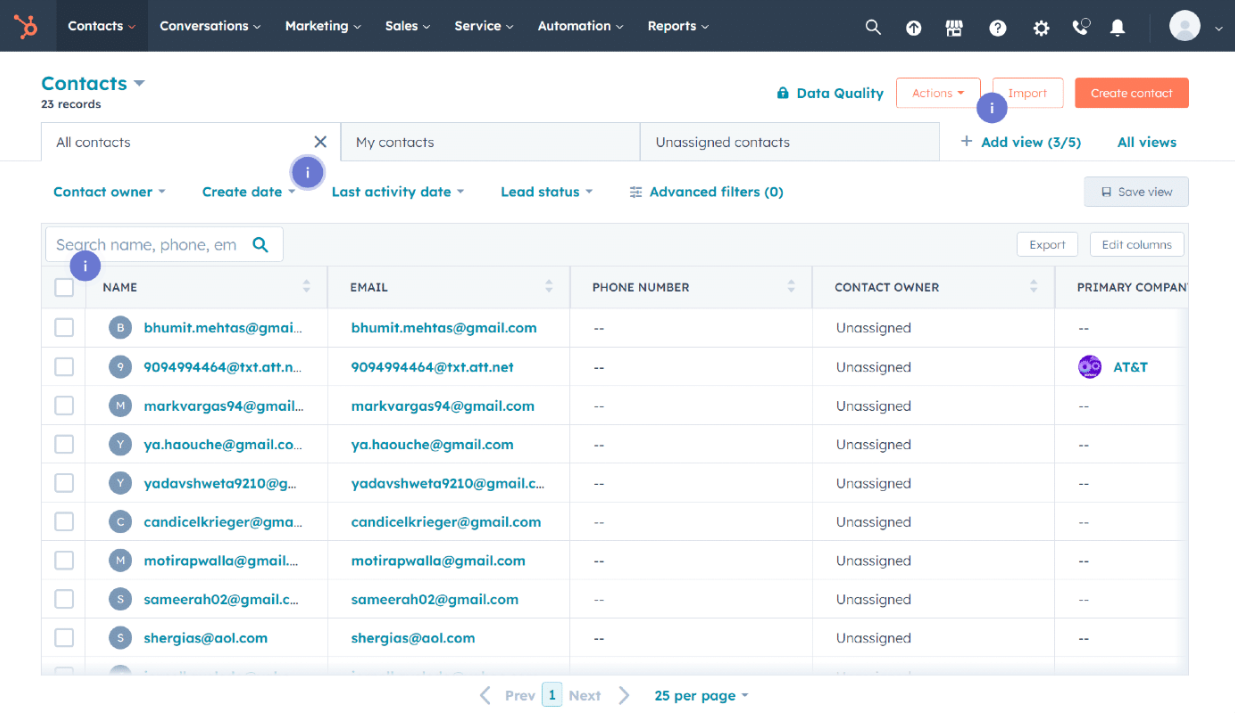Sort by the PHONE NUMBER column arrows

click(x=791, y=287)
